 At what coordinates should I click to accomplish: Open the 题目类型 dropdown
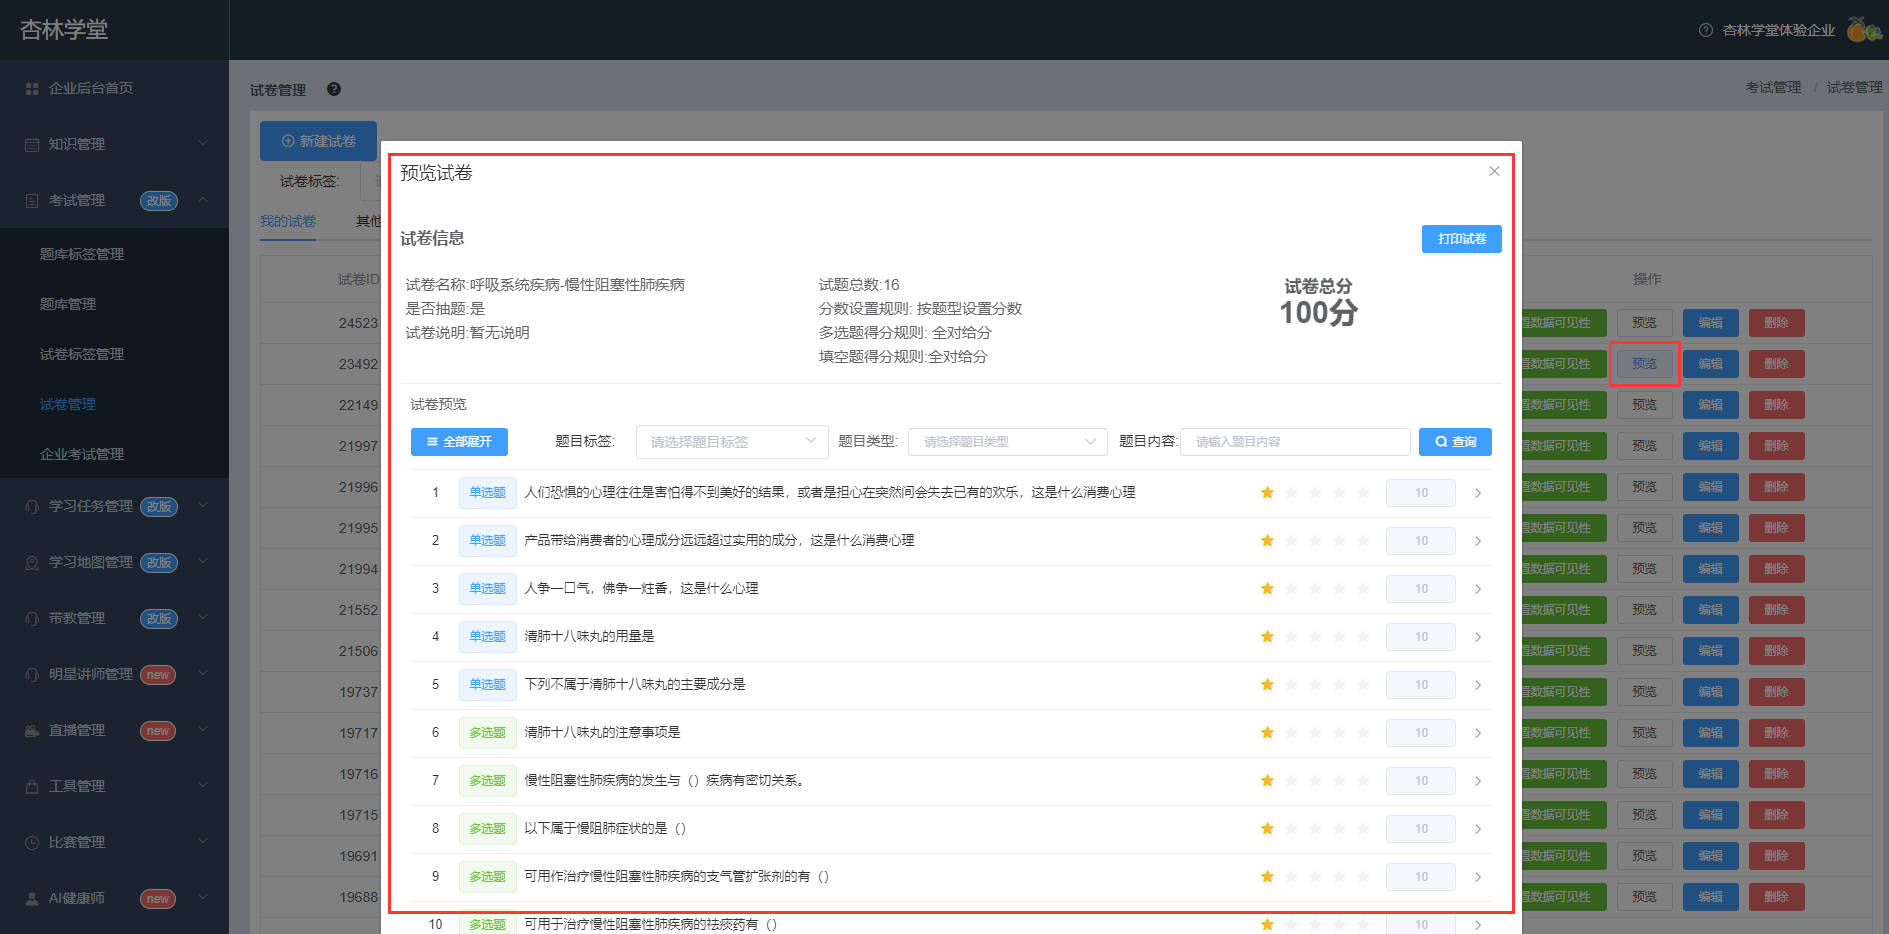pyautogui.click(x=1007, y=442)
